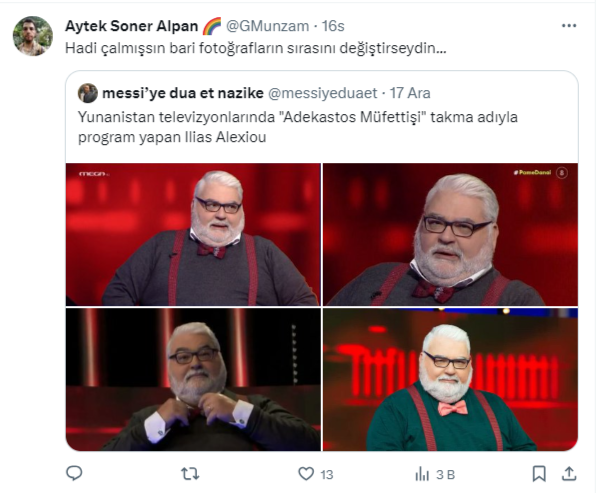Visit Aytek Soner Alpan display name
The image size is (606, 493).
[131, 26]
